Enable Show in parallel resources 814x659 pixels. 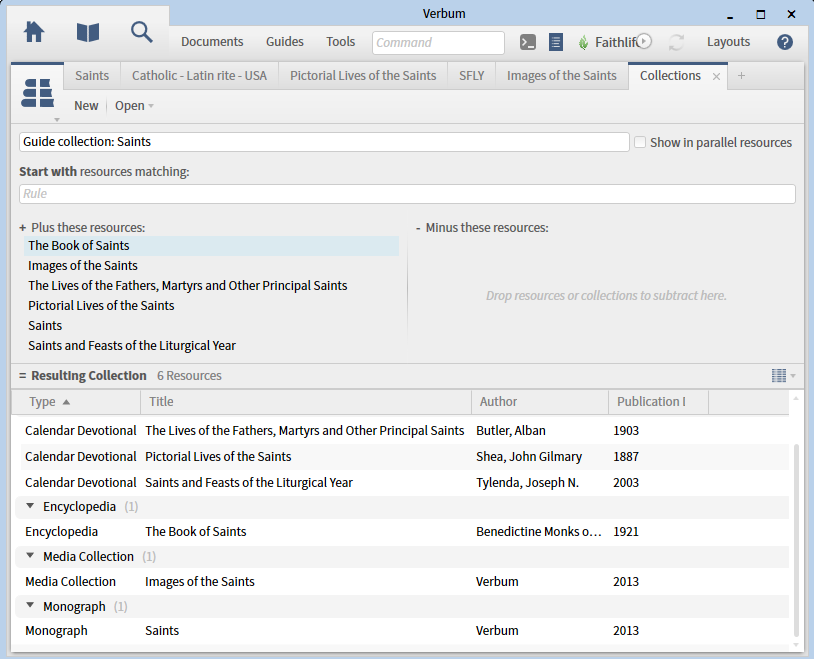coord(640,142)
